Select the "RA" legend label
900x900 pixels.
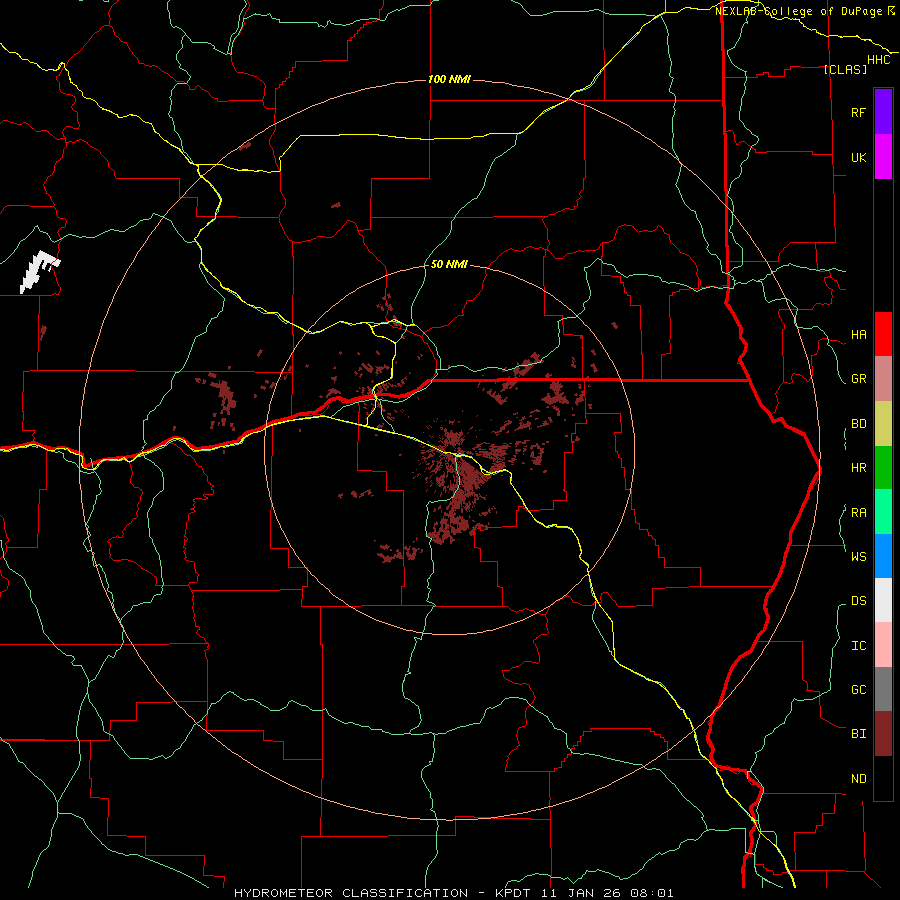[x=858, y=513]
